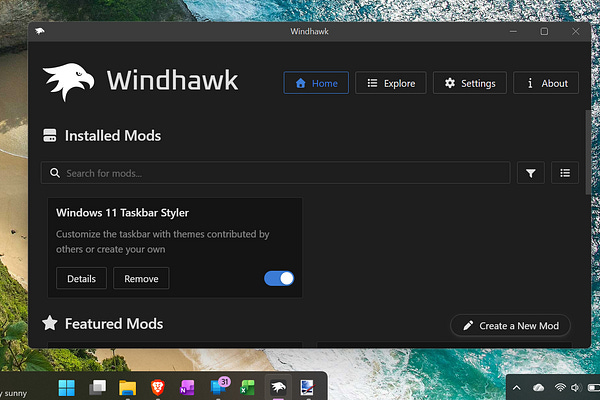Show hidden system tray icons chevron
This screenshot has height=400, width=600.
click(517, 388)
